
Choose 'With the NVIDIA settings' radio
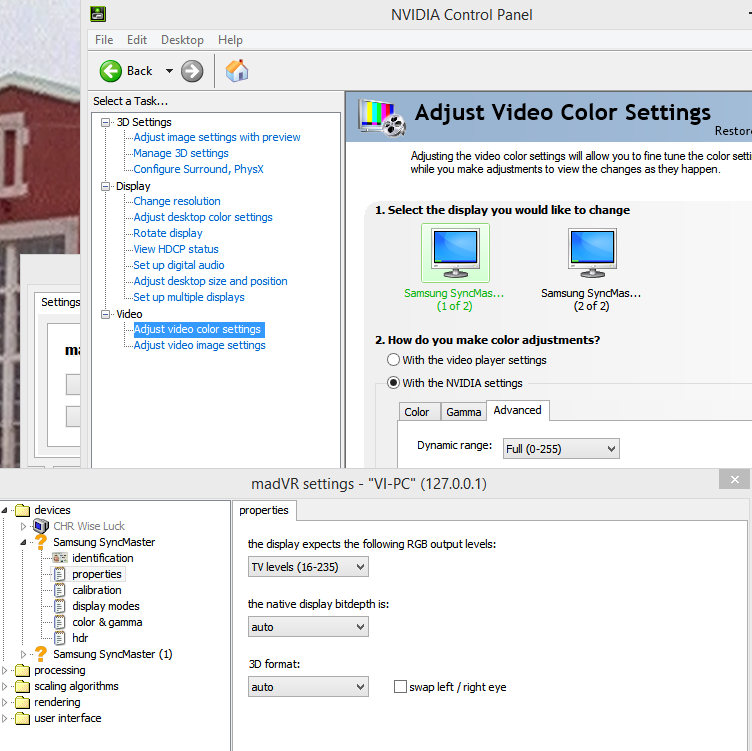click(393, 383)
